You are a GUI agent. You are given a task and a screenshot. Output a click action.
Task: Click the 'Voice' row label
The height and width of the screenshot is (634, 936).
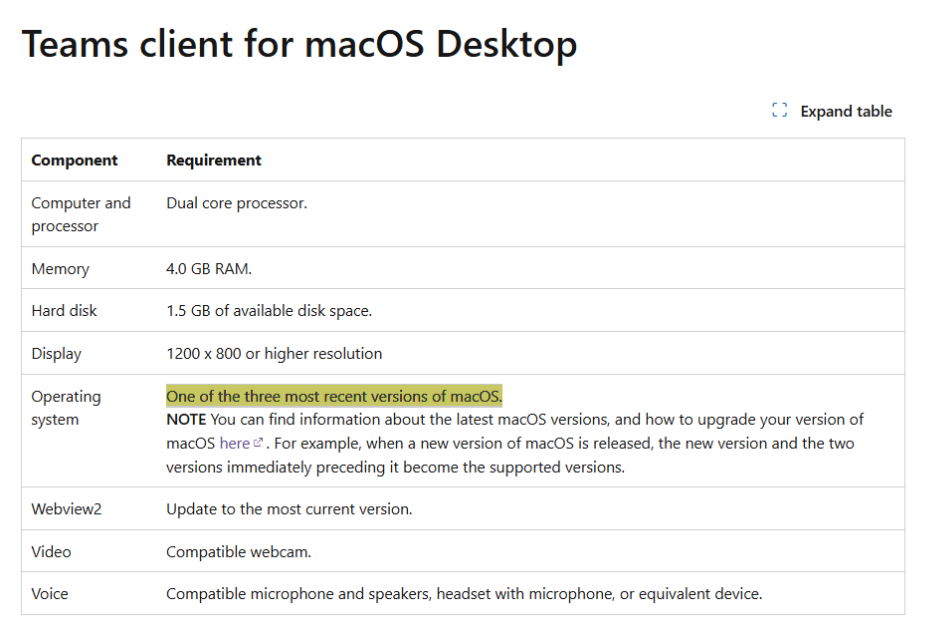(x=50, y=593)
